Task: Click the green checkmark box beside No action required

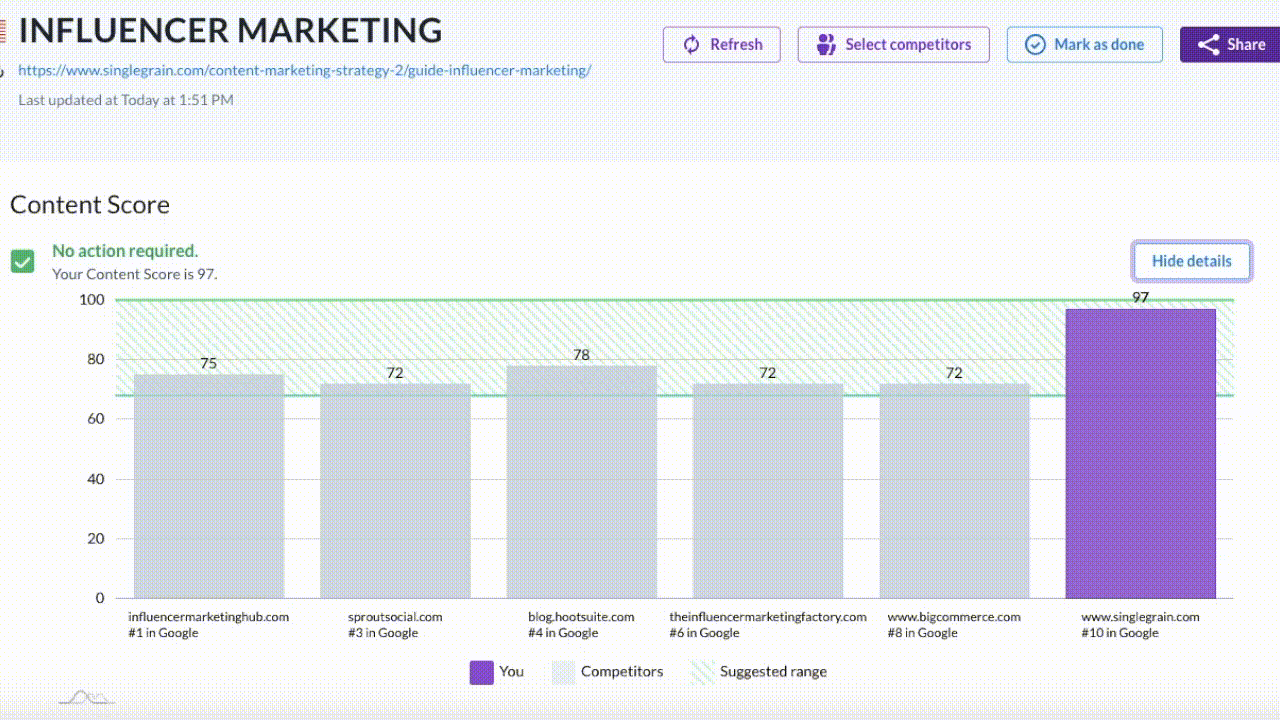Action: 22,261
